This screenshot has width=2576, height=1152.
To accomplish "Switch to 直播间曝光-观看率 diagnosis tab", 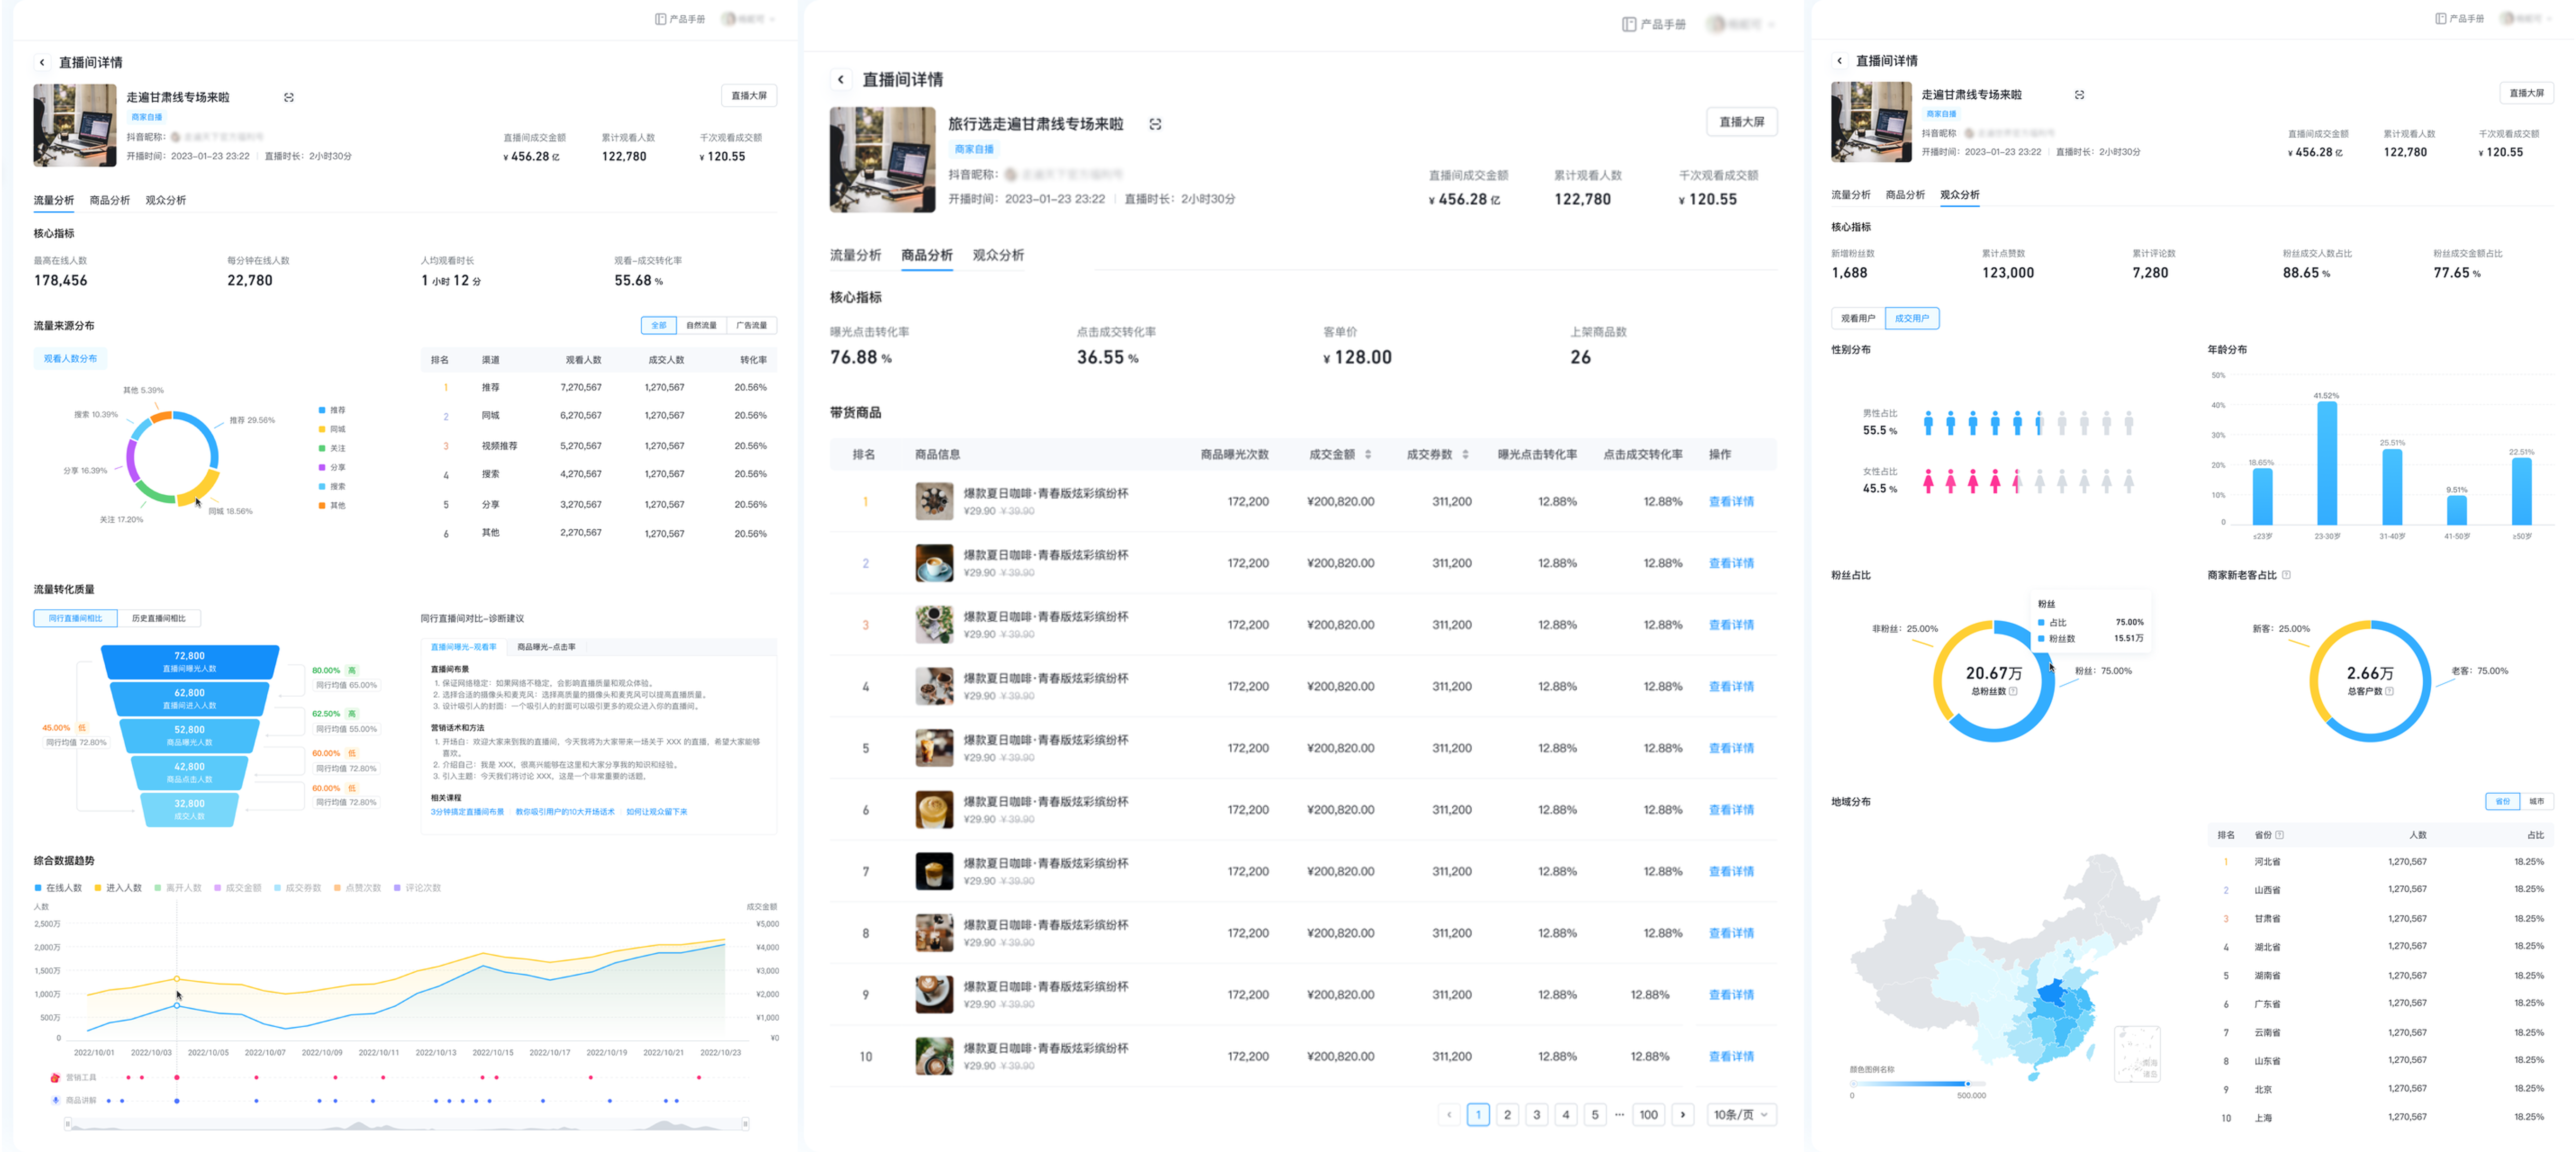I will (463, 647).
